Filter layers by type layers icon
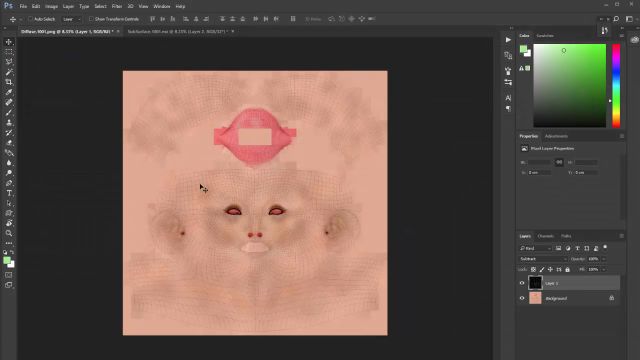 point(577,248)
